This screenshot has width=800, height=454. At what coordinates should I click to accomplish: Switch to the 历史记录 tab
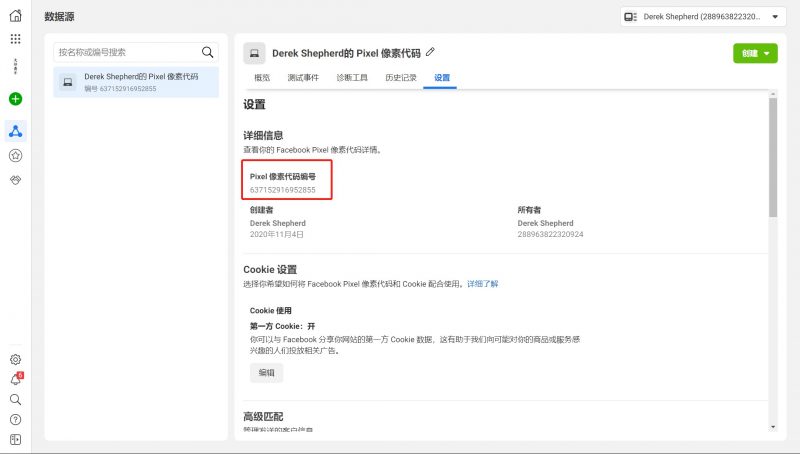[x=401, y=78]
